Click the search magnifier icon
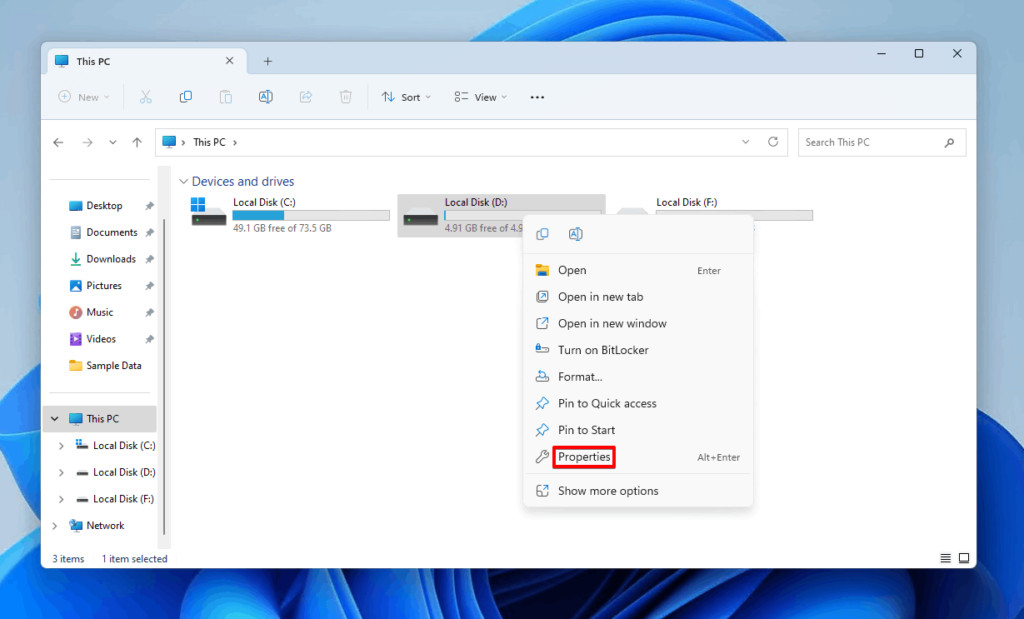This screenshot has height=619, width=1024. click(949, 142)
